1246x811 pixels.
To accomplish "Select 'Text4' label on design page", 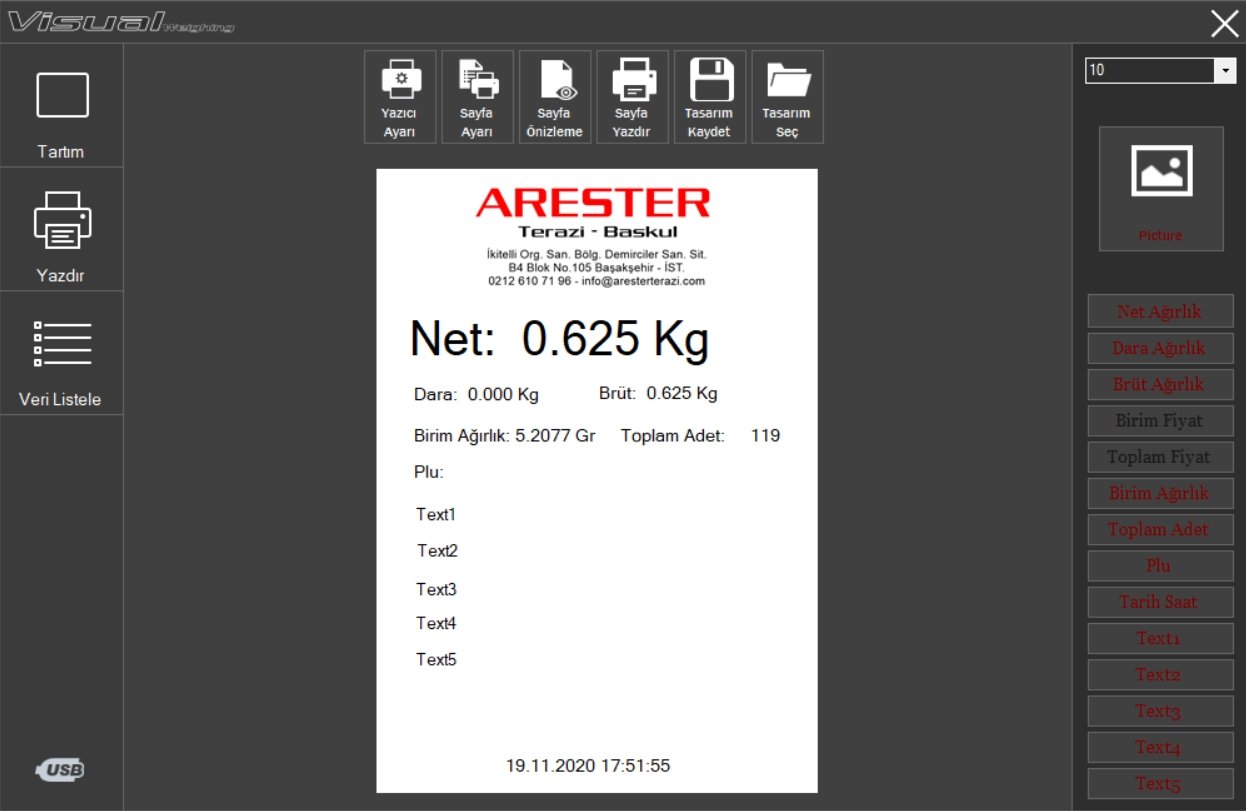I will click(436, 624).
